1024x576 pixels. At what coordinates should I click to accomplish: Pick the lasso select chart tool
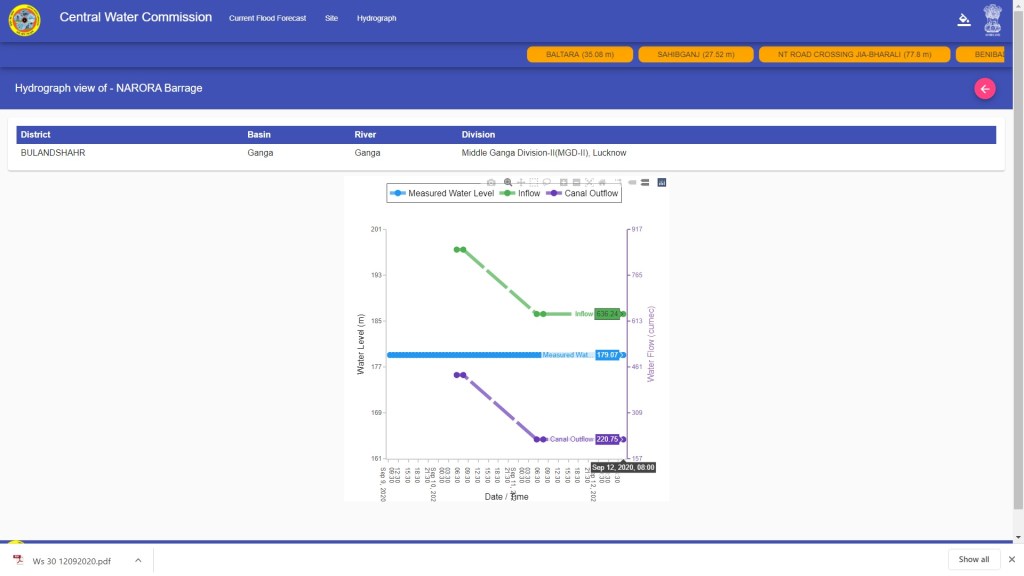[547, 182]
